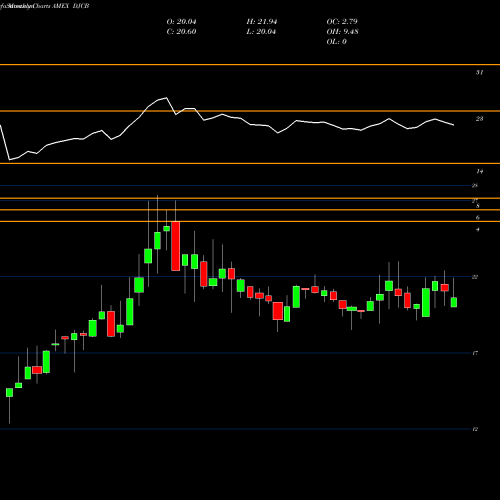Click the 'O: 20.04' open value

click(181, 22)
